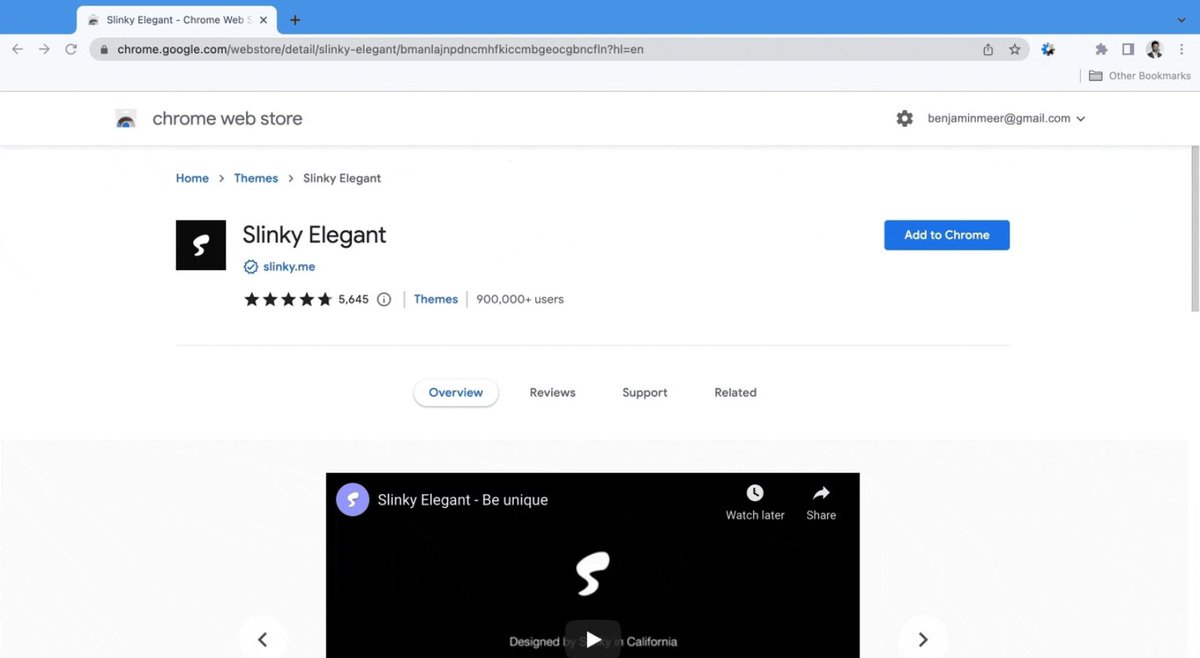The height and width of the screenshot is (658, 1200).
Task: Open the Chrome profile avatar
Action: (1154, 49)
